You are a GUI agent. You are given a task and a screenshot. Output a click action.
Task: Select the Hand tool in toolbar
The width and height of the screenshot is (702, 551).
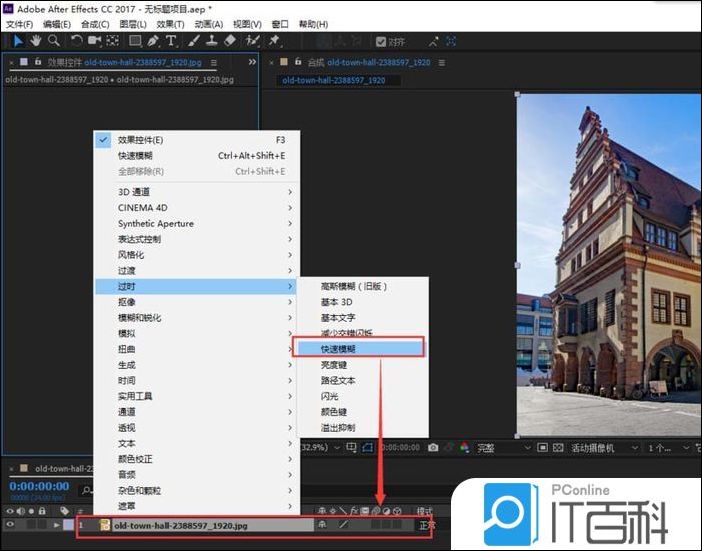35,41
